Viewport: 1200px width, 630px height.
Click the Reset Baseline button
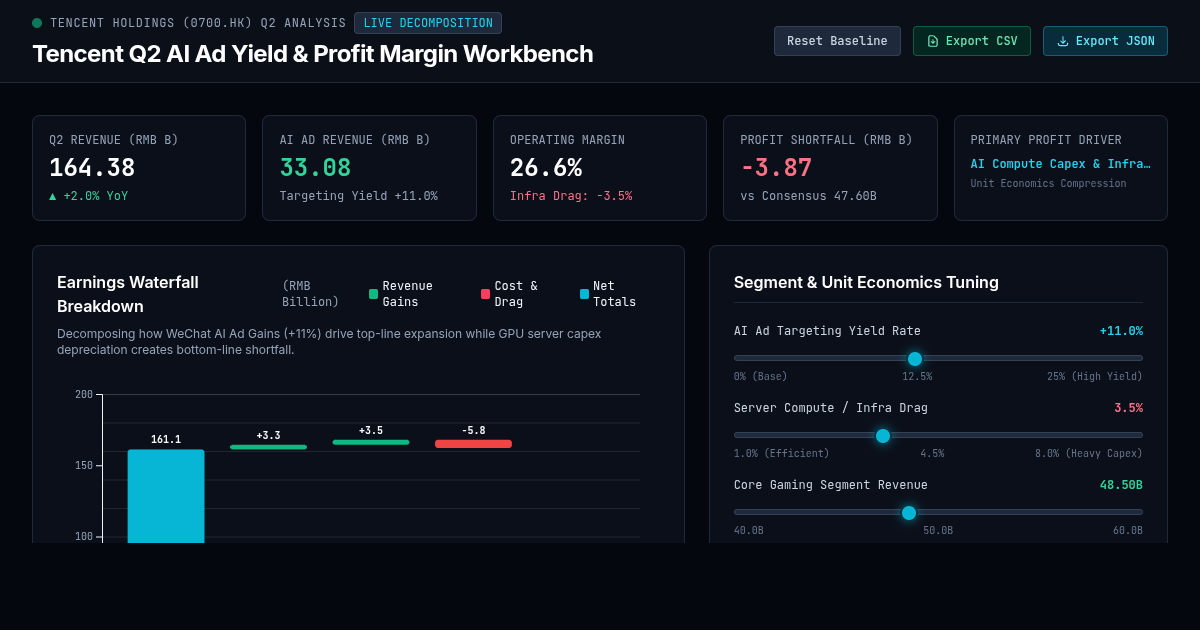(837, 41)
